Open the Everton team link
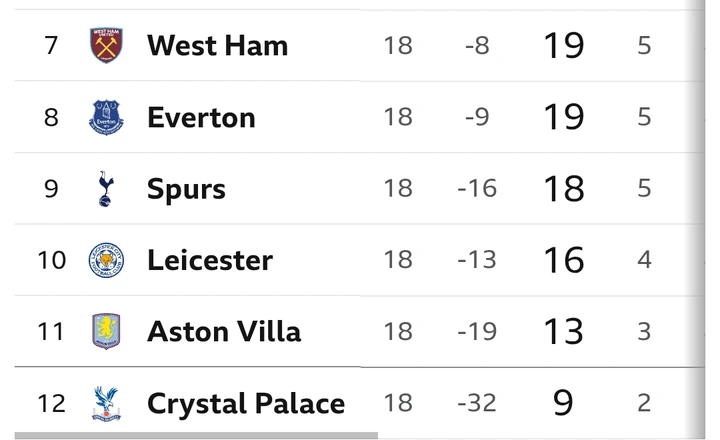The image size is (720, 440). tap(201, 118)
